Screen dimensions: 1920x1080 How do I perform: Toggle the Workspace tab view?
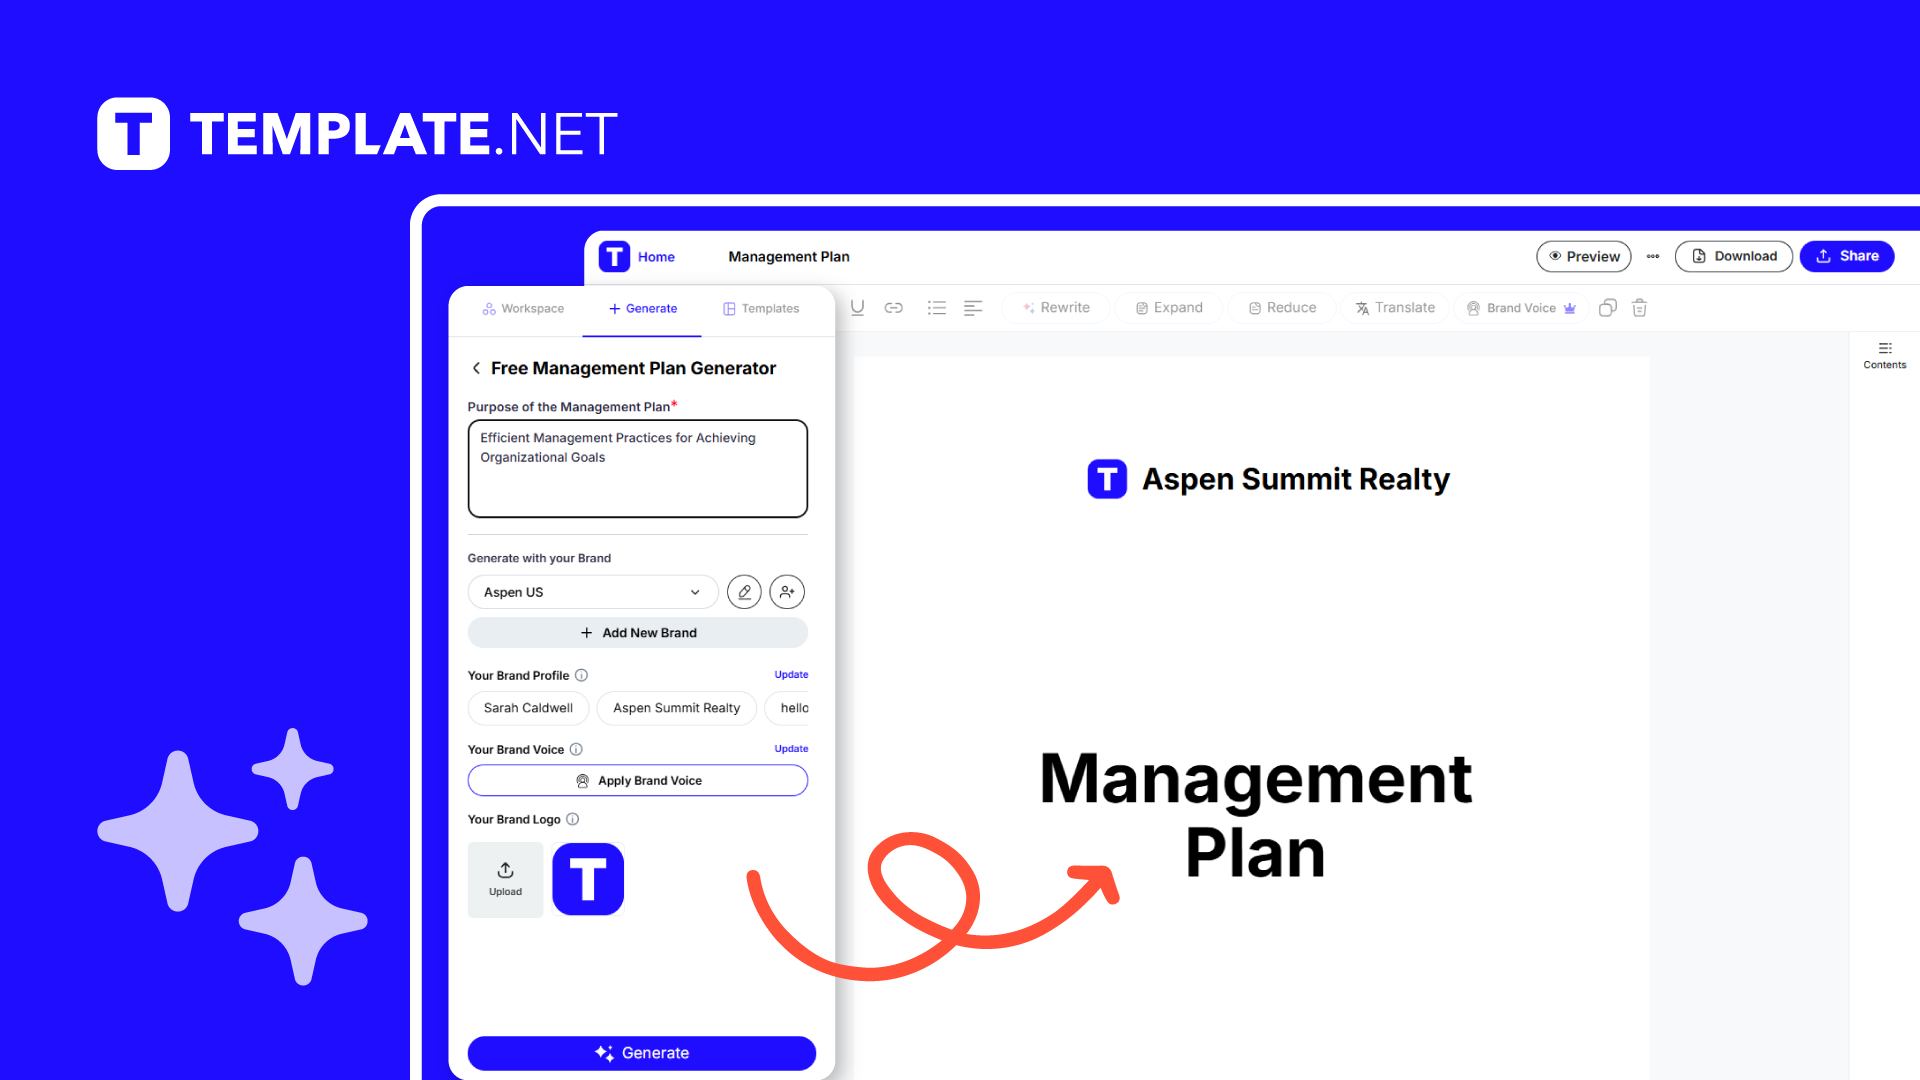click(x=524, y=309)
